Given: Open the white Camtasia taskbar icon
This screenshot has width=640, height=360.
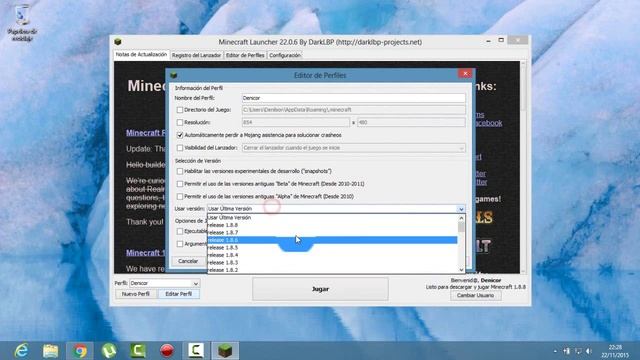Looking at the screenshot, I should 196,351.
